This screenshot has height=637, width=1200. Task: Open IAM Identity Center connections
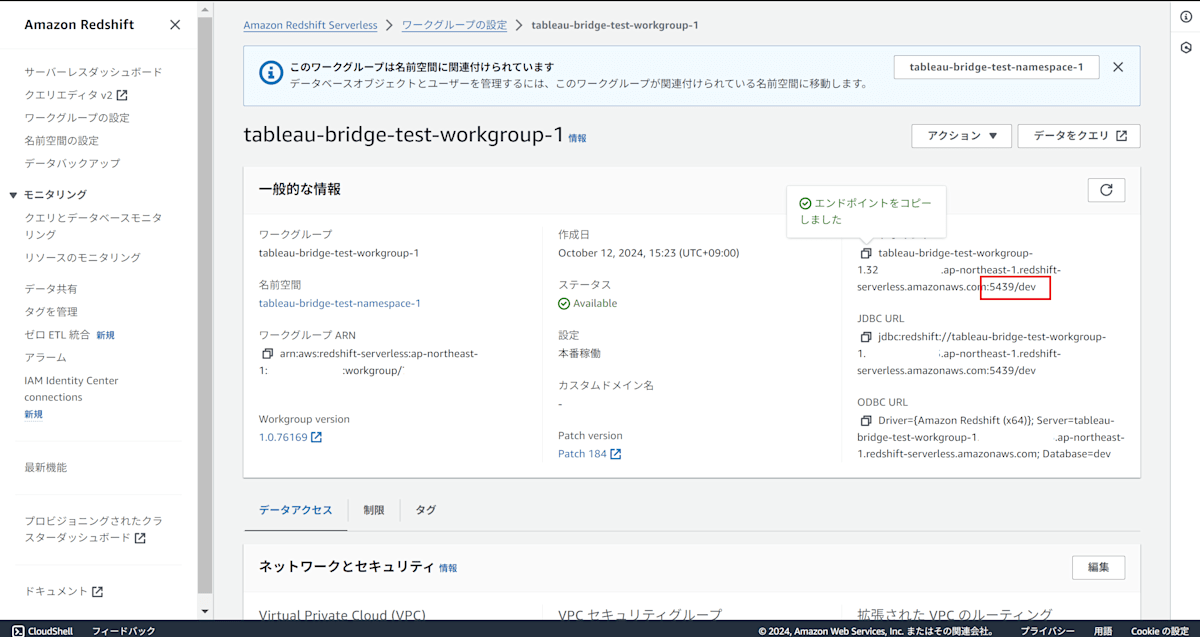(x=71, y=389)
